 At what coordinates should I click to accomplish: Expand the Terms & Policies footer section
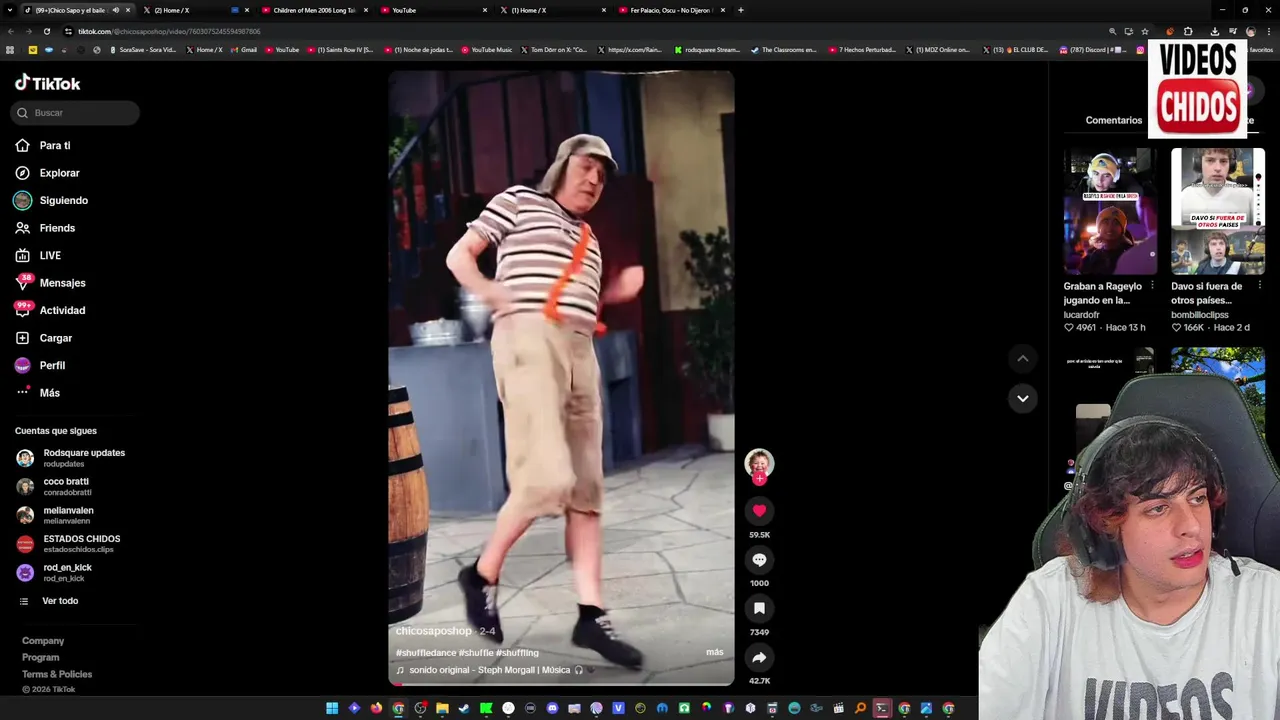click(57, 674)
